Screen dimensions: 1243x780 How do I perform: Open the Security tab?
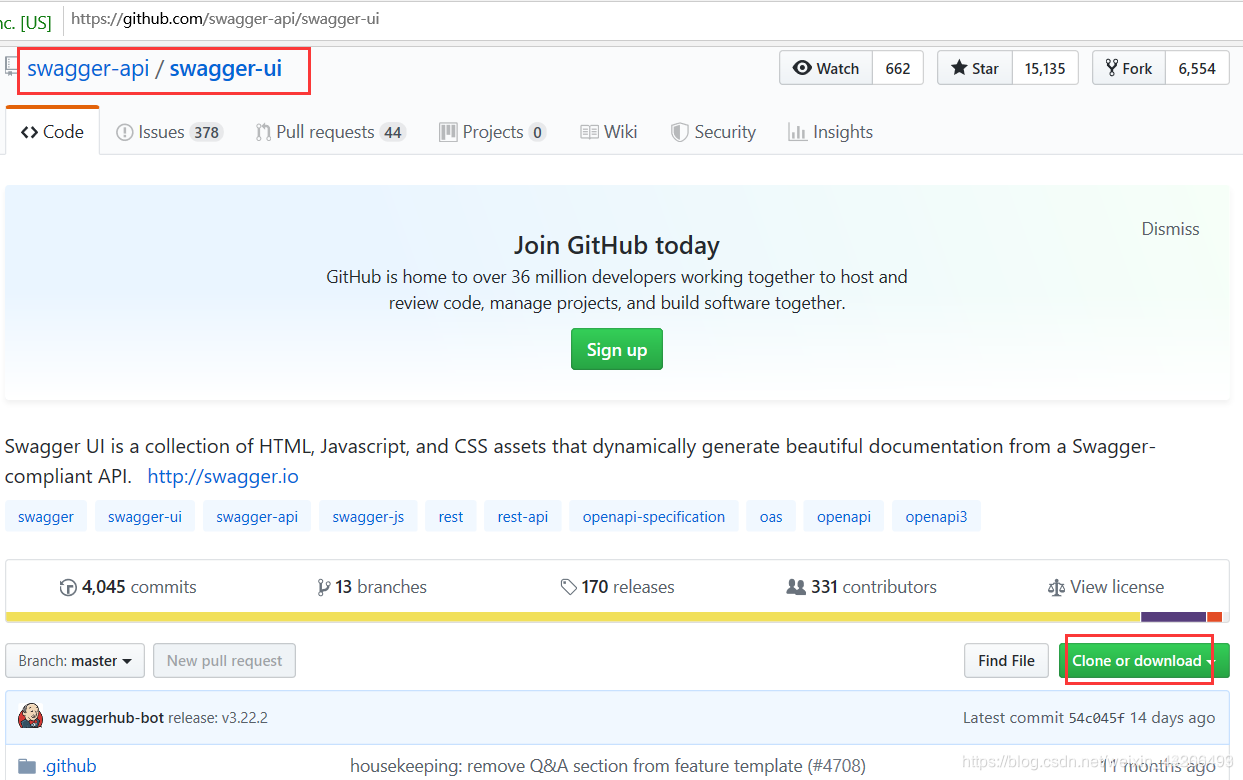713,132
